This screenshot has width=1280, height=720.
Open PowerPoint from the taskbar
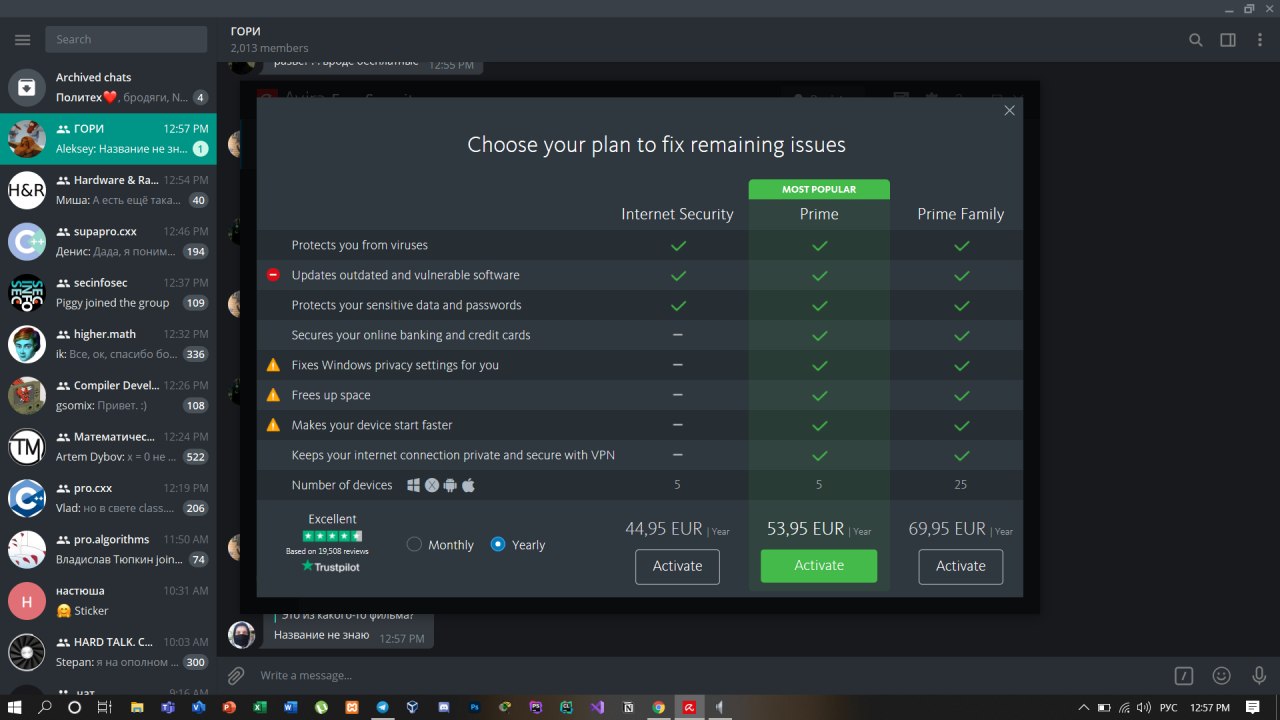click(229, 707)
